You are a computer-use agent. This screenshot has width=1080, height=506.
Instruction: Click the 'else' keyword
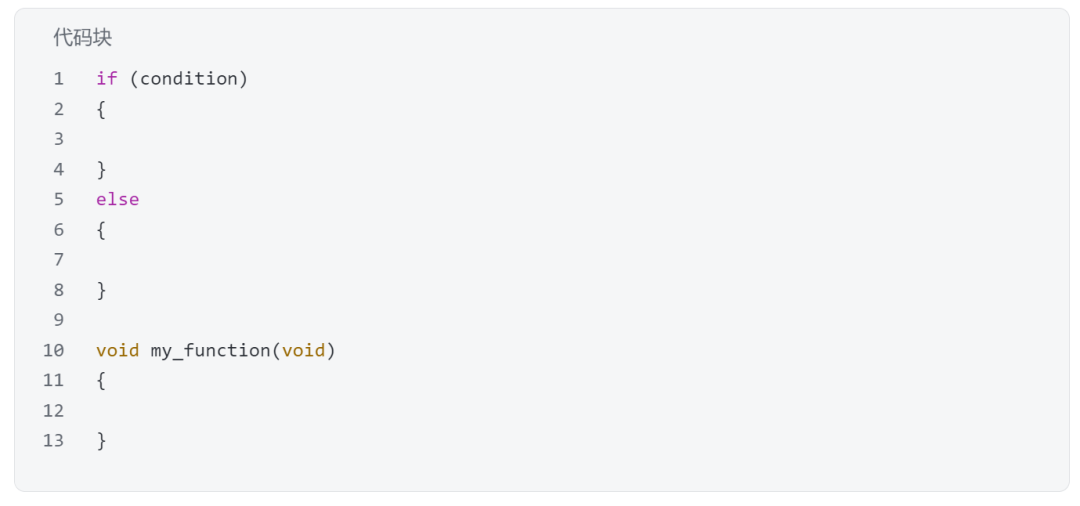[117, 199]
